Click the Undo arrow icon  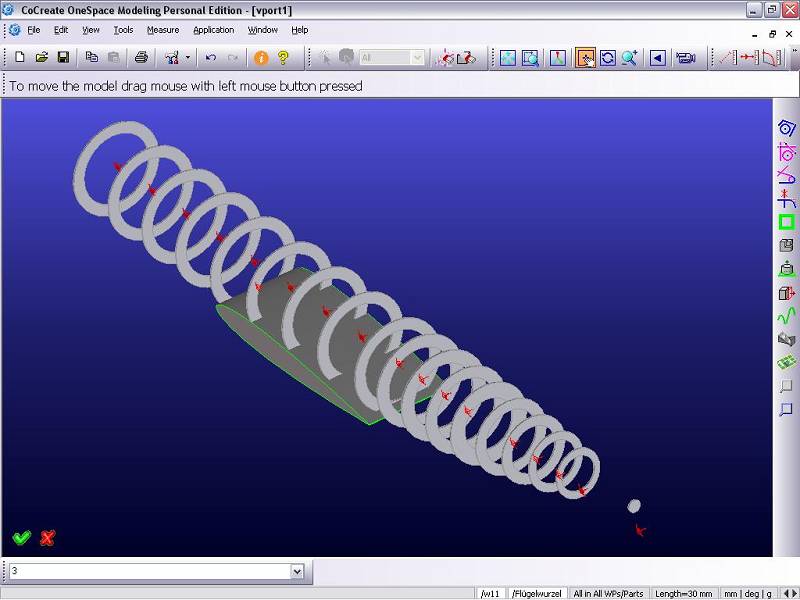(211, 58)
